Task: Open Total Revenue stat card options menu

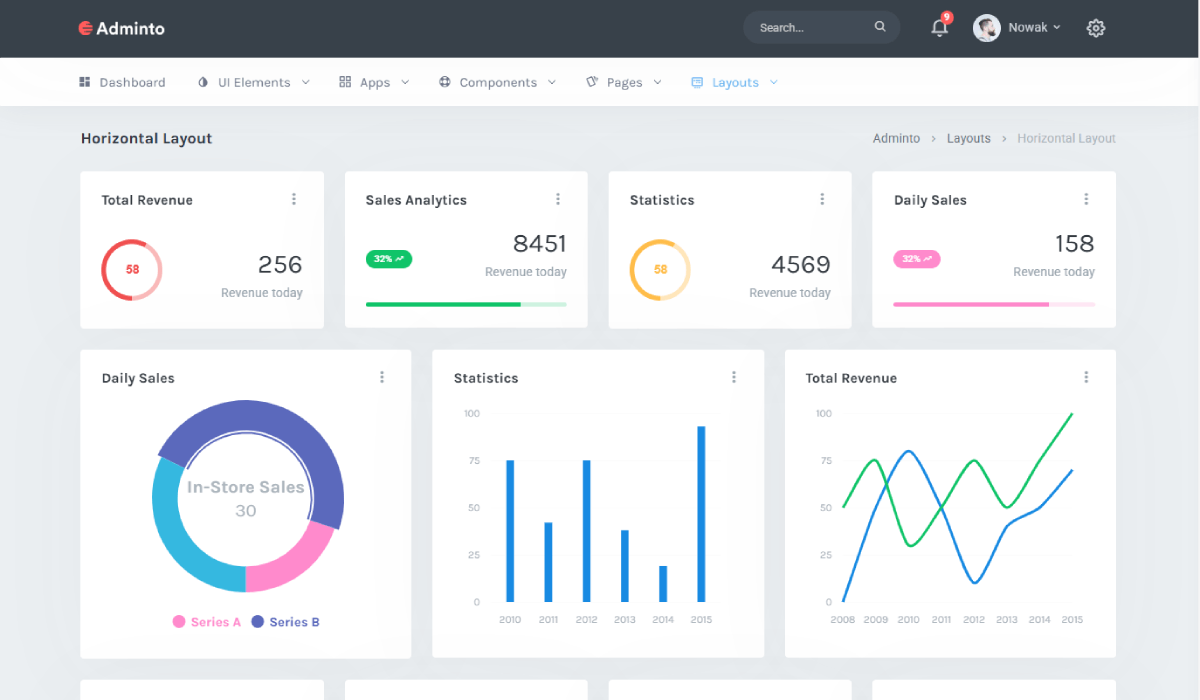Action: (294, 199)
